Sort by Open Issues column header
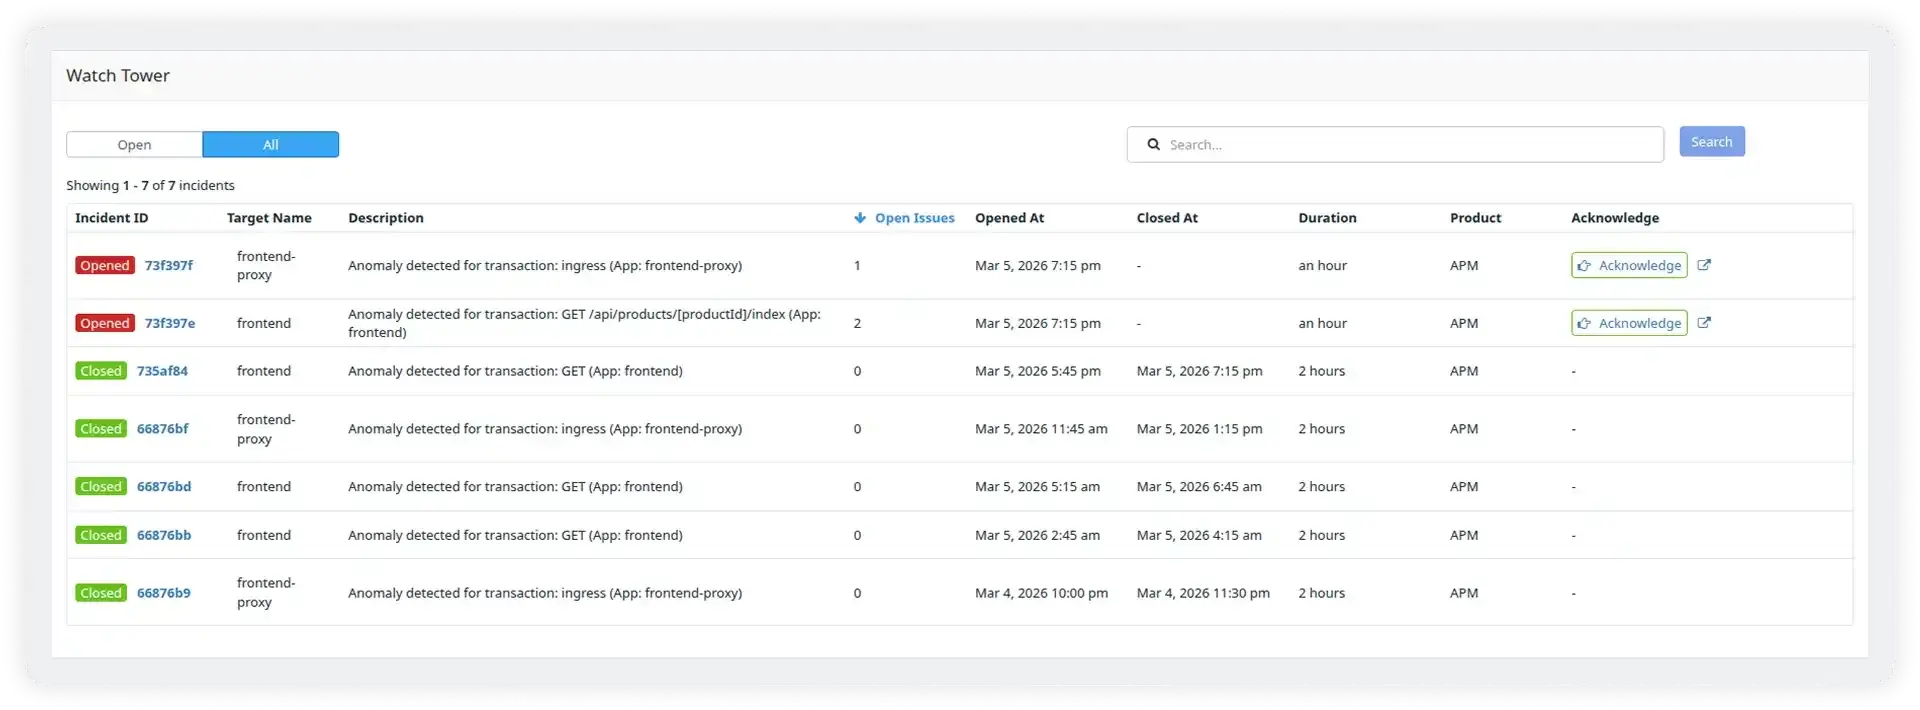1920x710 pixels. point(914,218)
